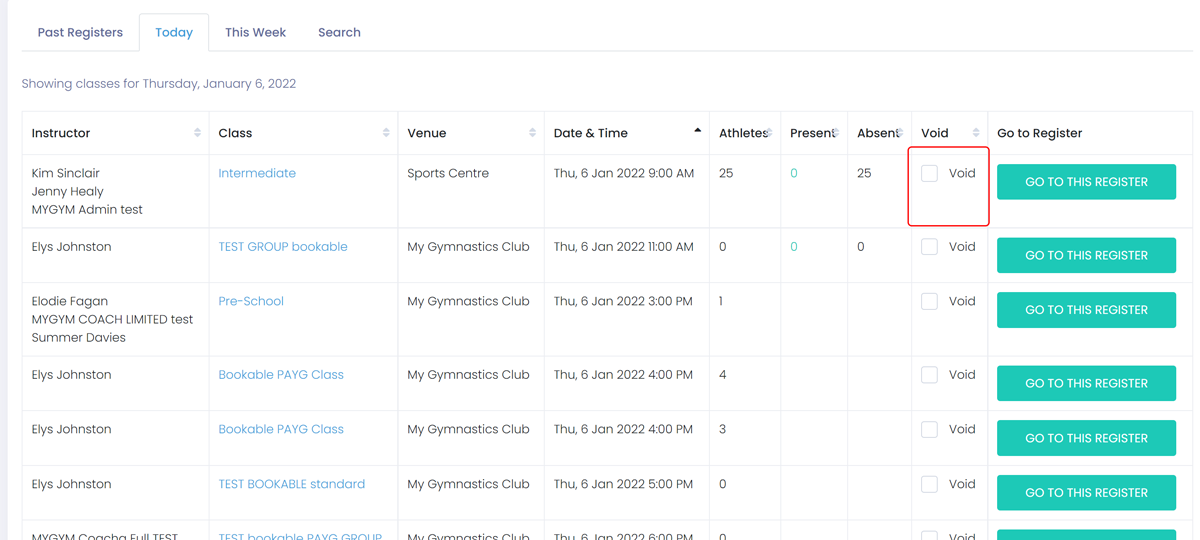Viewport: 1200px width, 540px height.
Task: Toggle Date & Time sort arrow
Action: point(697,132)
